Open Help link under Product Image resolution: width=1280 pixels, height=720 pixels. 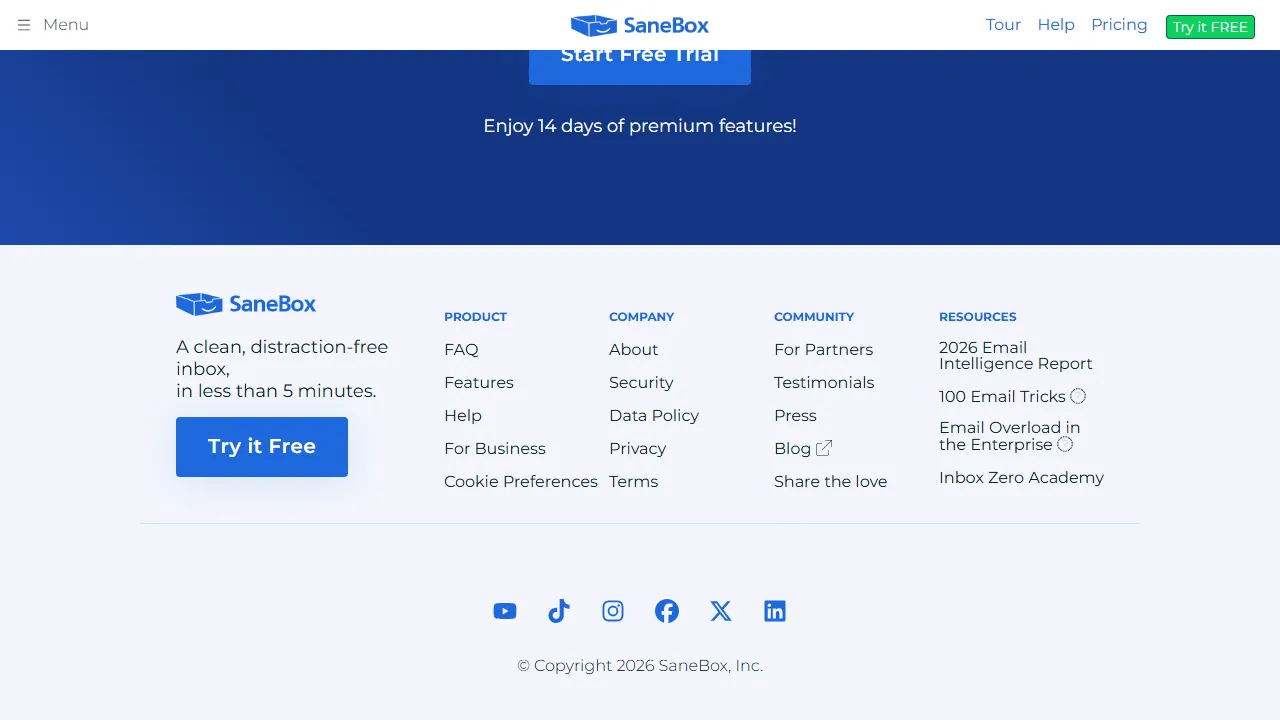pyautogui.click(x=463, y=415)
